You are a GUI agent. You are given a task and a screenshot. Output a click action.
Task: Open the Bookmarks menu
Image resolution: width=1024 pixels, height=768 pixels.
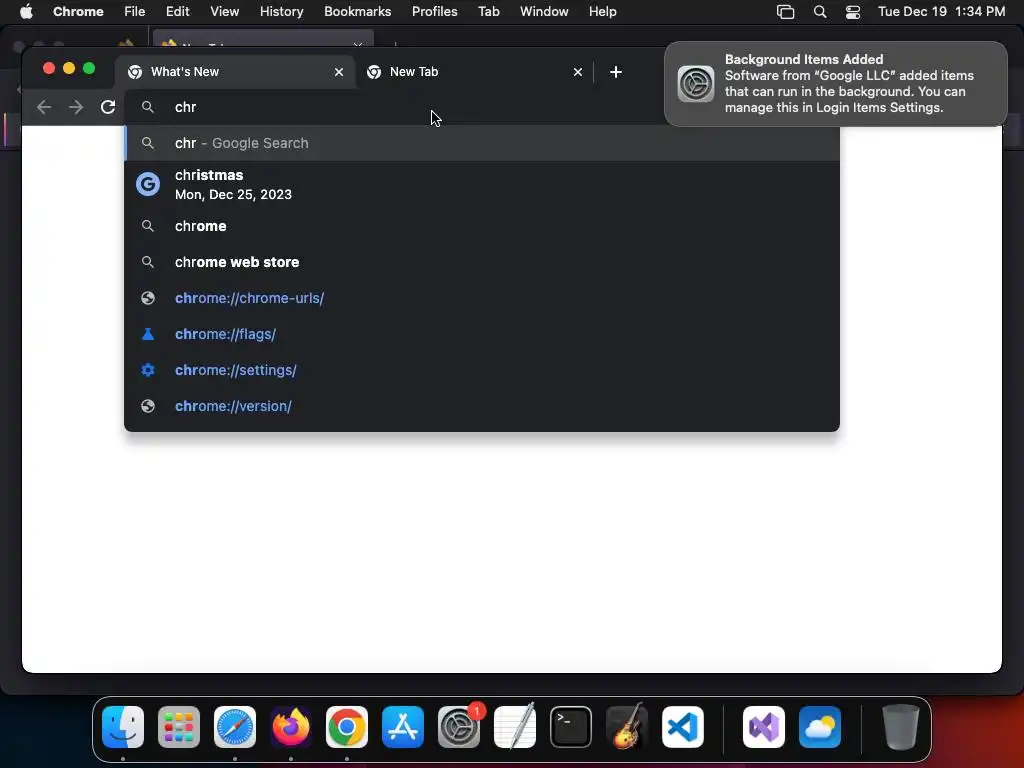(x=358, y=12)
